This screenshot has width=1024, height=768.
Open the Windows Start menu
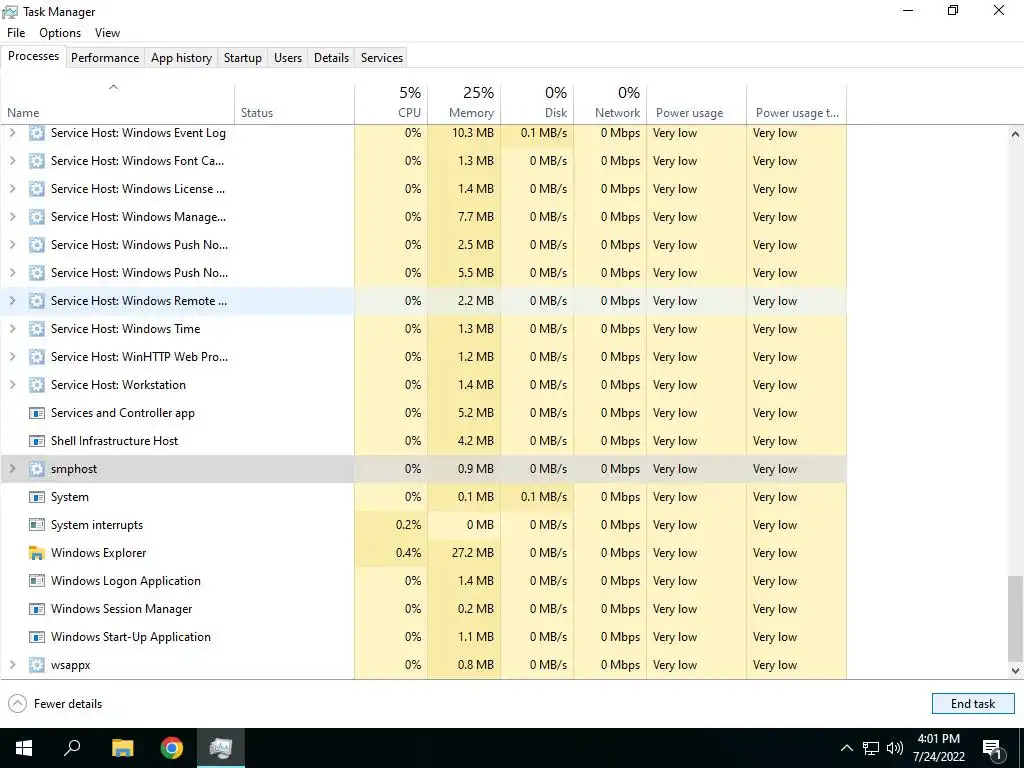click(x=24, y=748)
